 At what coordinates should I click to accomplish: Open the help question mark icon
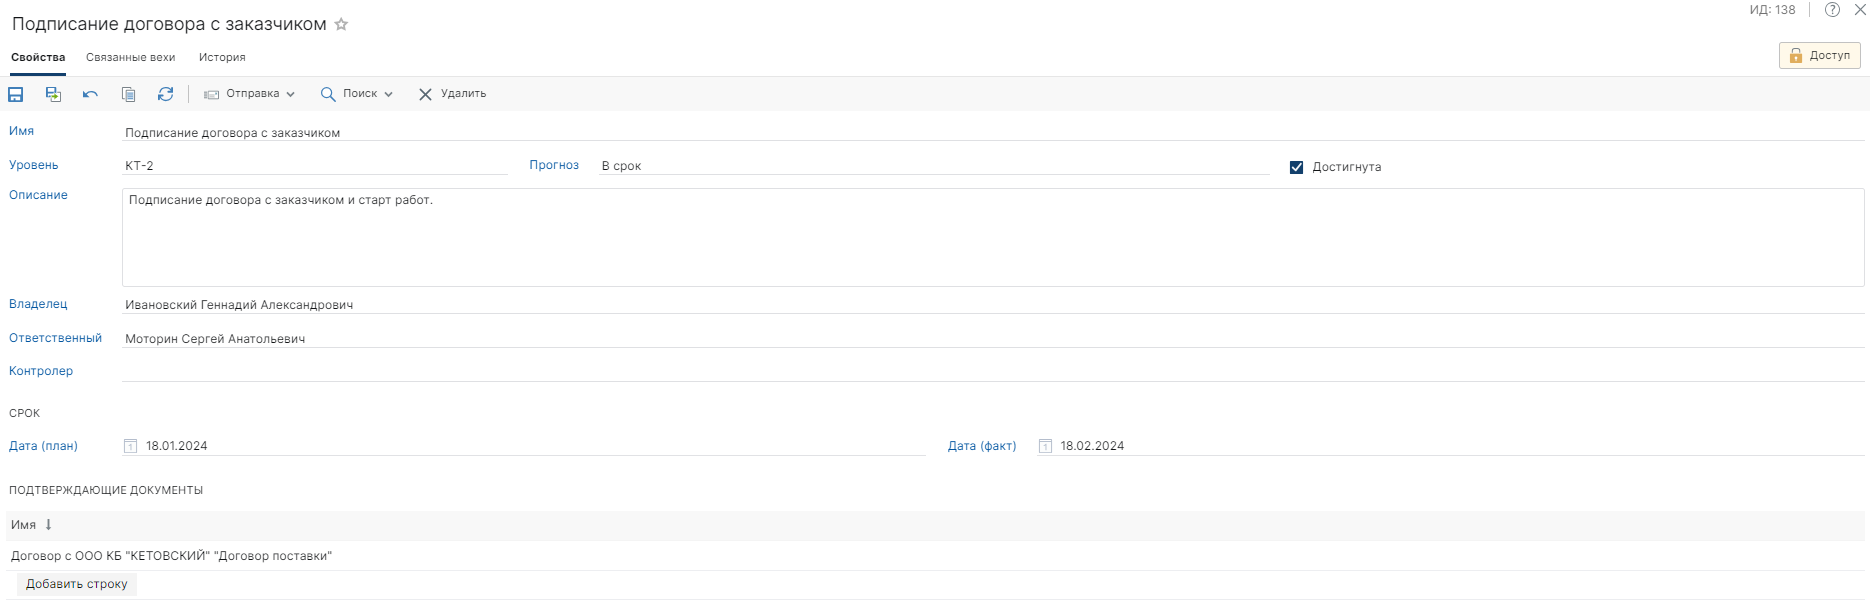click(1832, 10)
